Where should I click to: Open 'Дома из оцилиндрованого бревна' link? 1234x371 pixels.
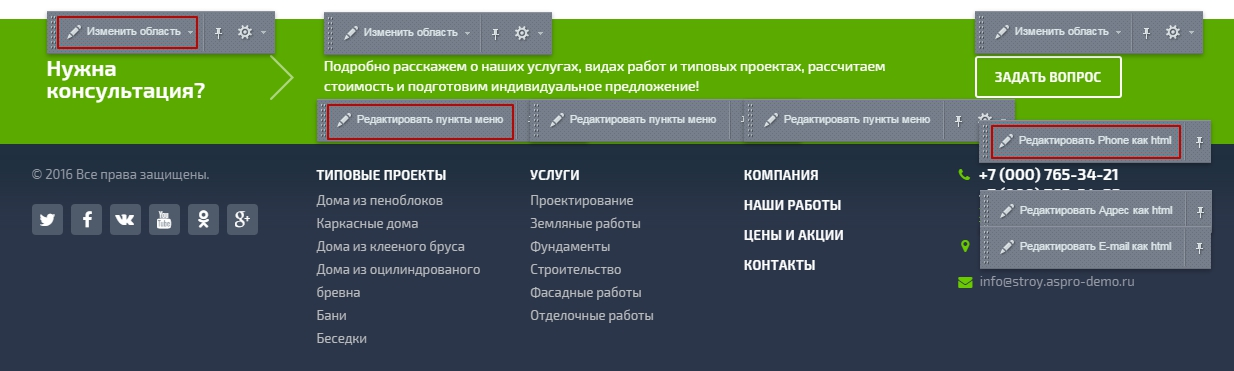pyautogui.click(x=398, y=281)
